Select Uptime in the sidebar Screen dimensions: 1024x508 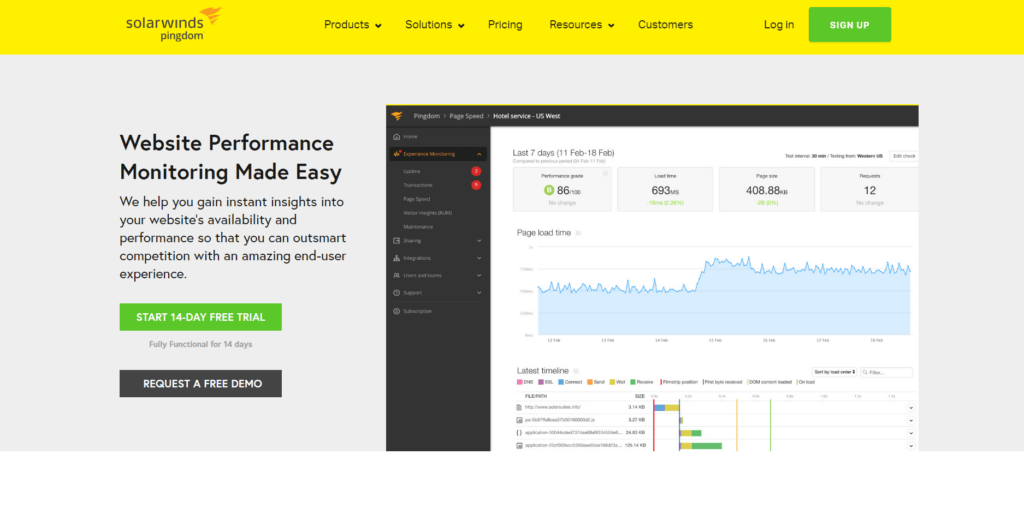click(412, 171)
